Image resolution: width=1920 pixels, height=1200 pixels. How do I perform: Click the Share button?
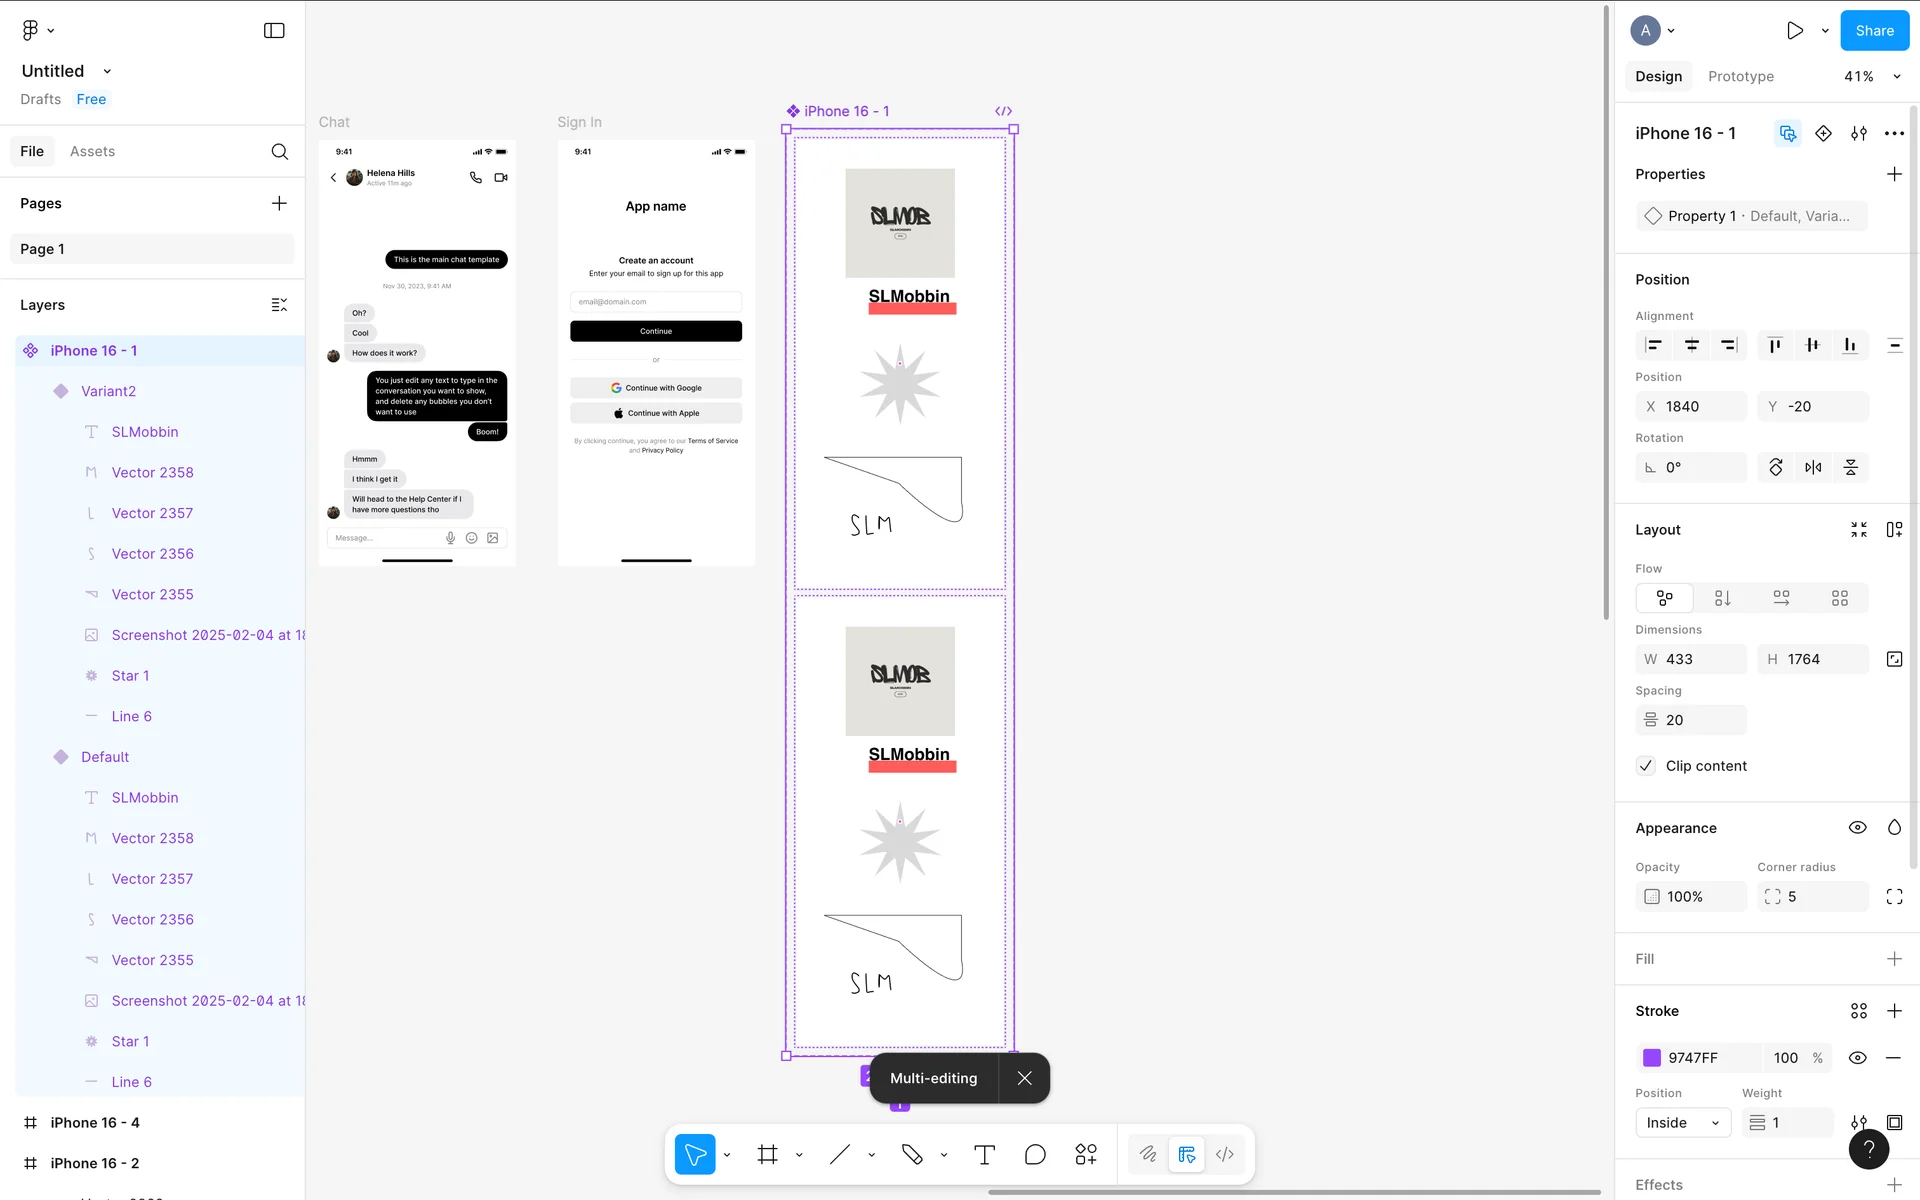pyautogui.click(x=1874, y=31)
